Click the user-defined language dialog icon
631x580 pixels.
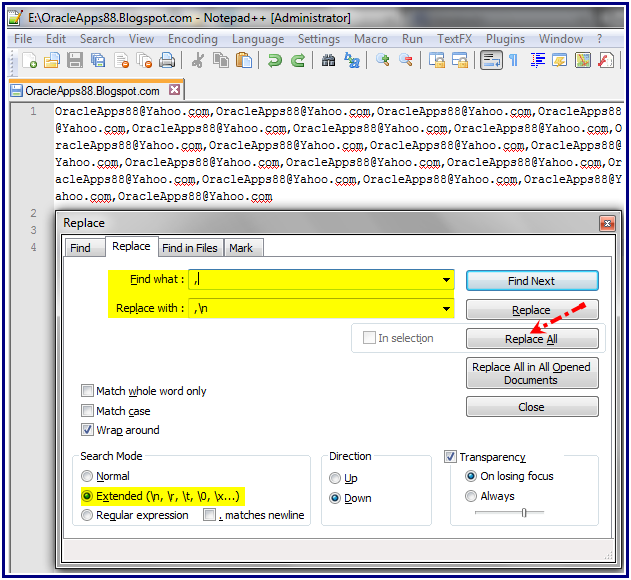(560, 60)
